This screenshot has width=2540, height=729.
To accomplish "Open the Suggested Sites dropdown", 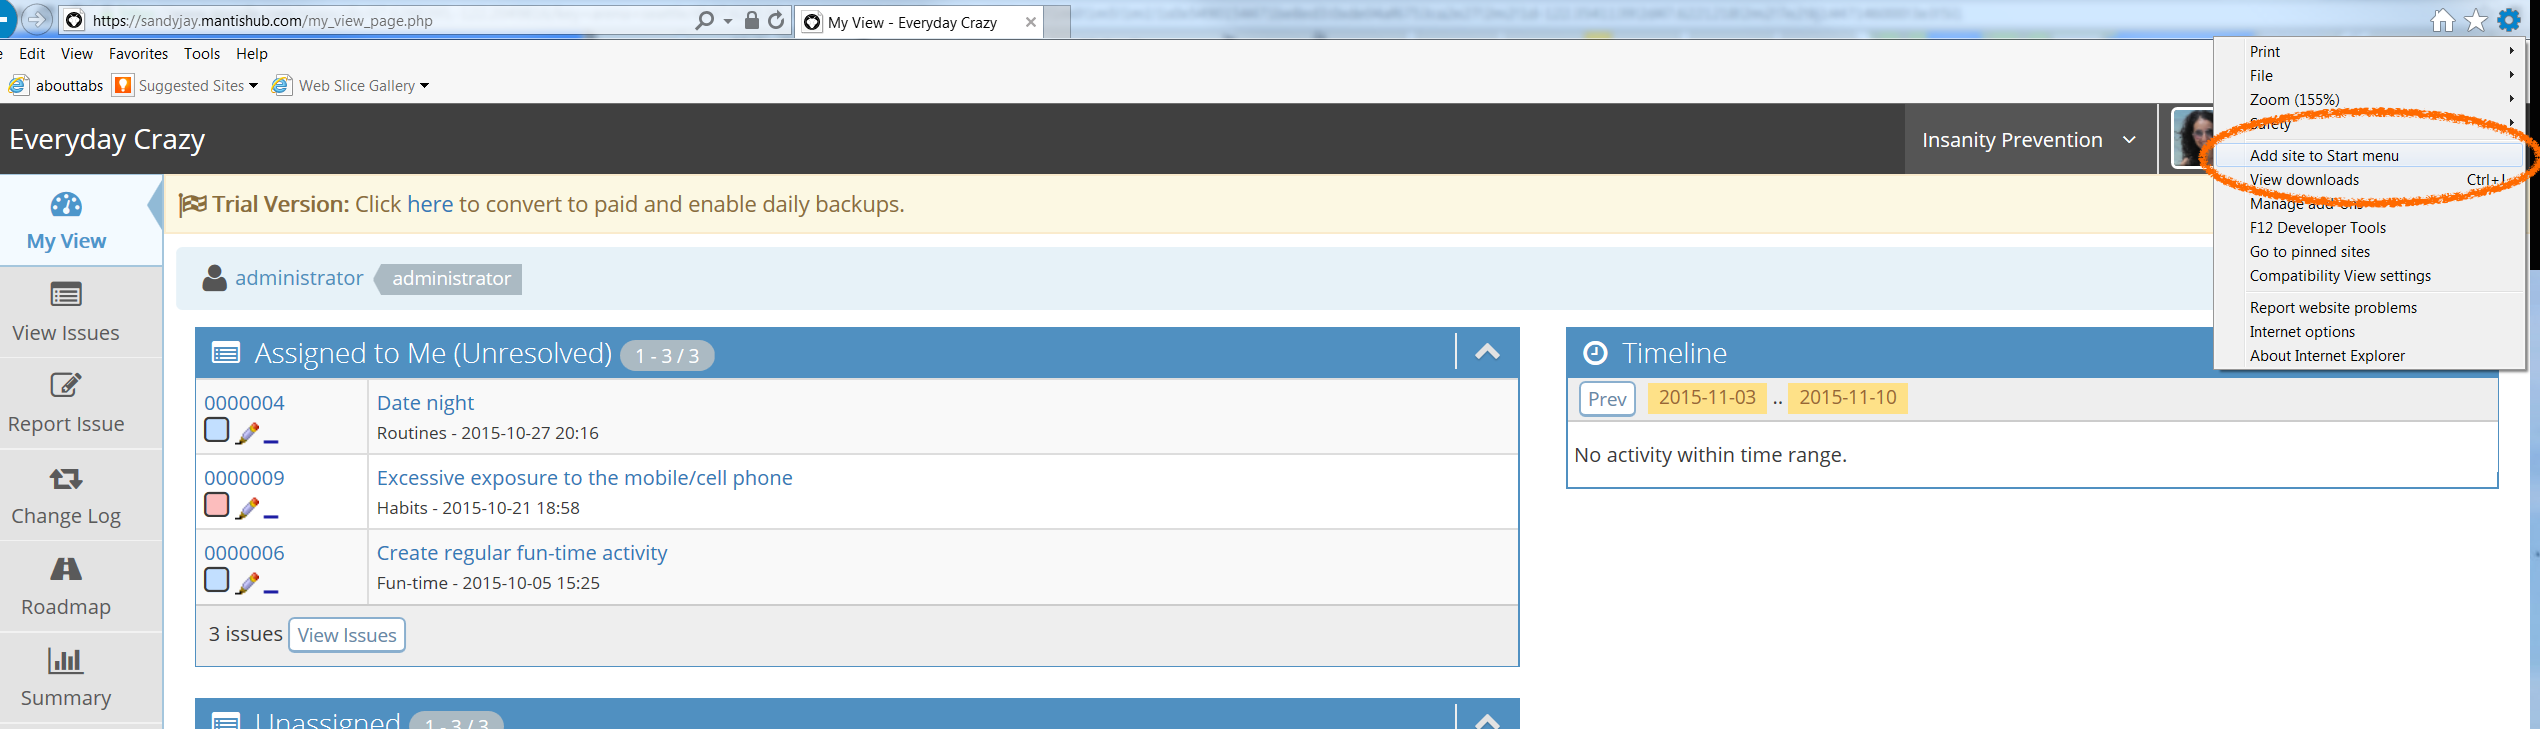I will coord(253,86).
